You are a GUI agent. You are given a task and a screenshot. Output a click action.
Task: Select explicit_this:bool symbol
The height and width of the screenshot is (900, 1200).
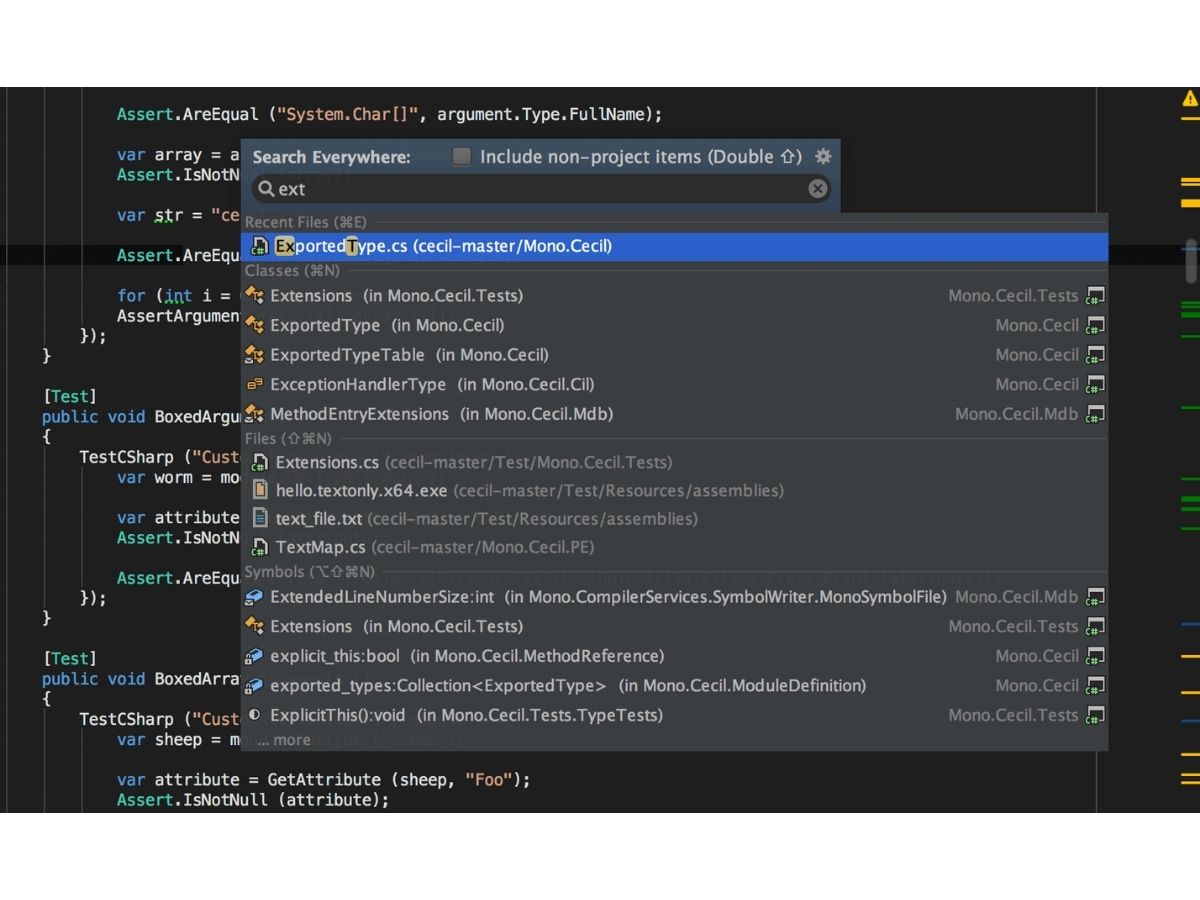click(675, 656)
